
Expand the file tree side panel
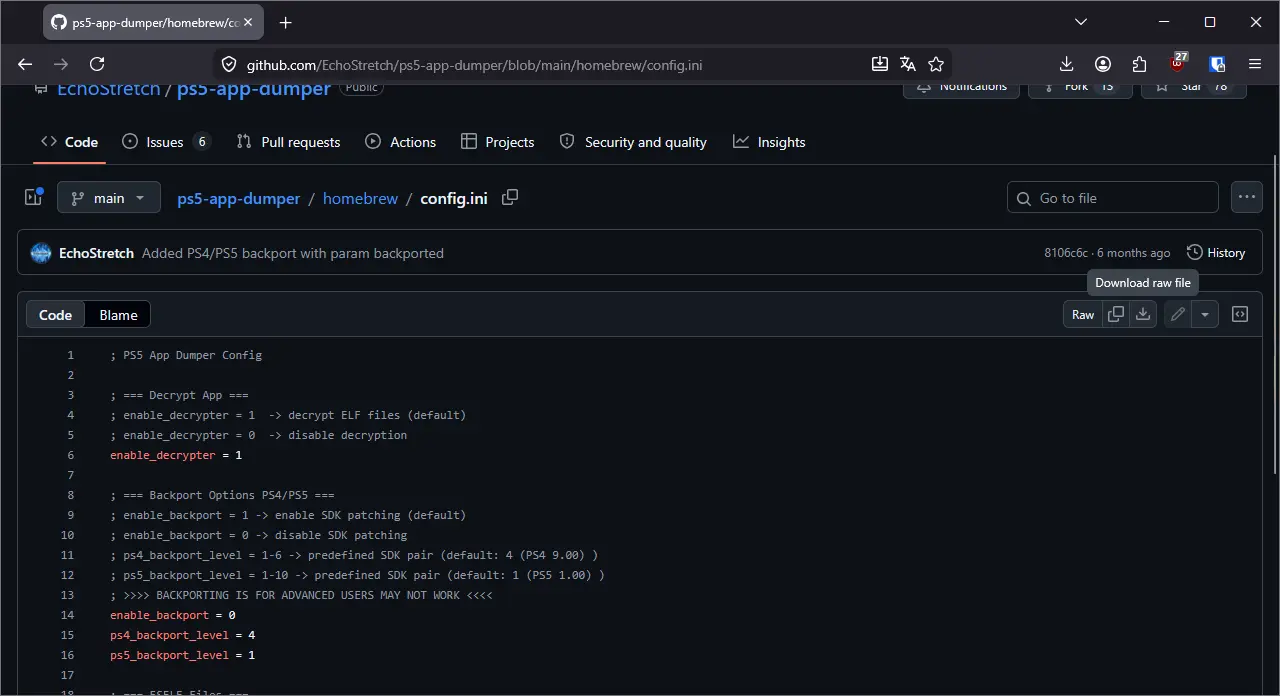[33, 198]
